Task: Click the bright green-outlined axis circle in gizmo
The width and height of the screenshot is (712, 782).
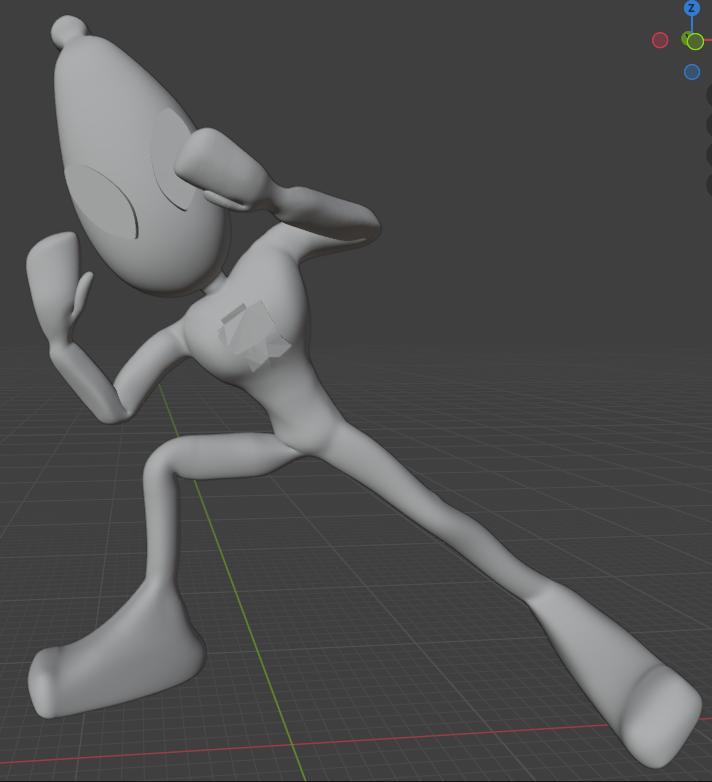Action: tap(695, 41)
